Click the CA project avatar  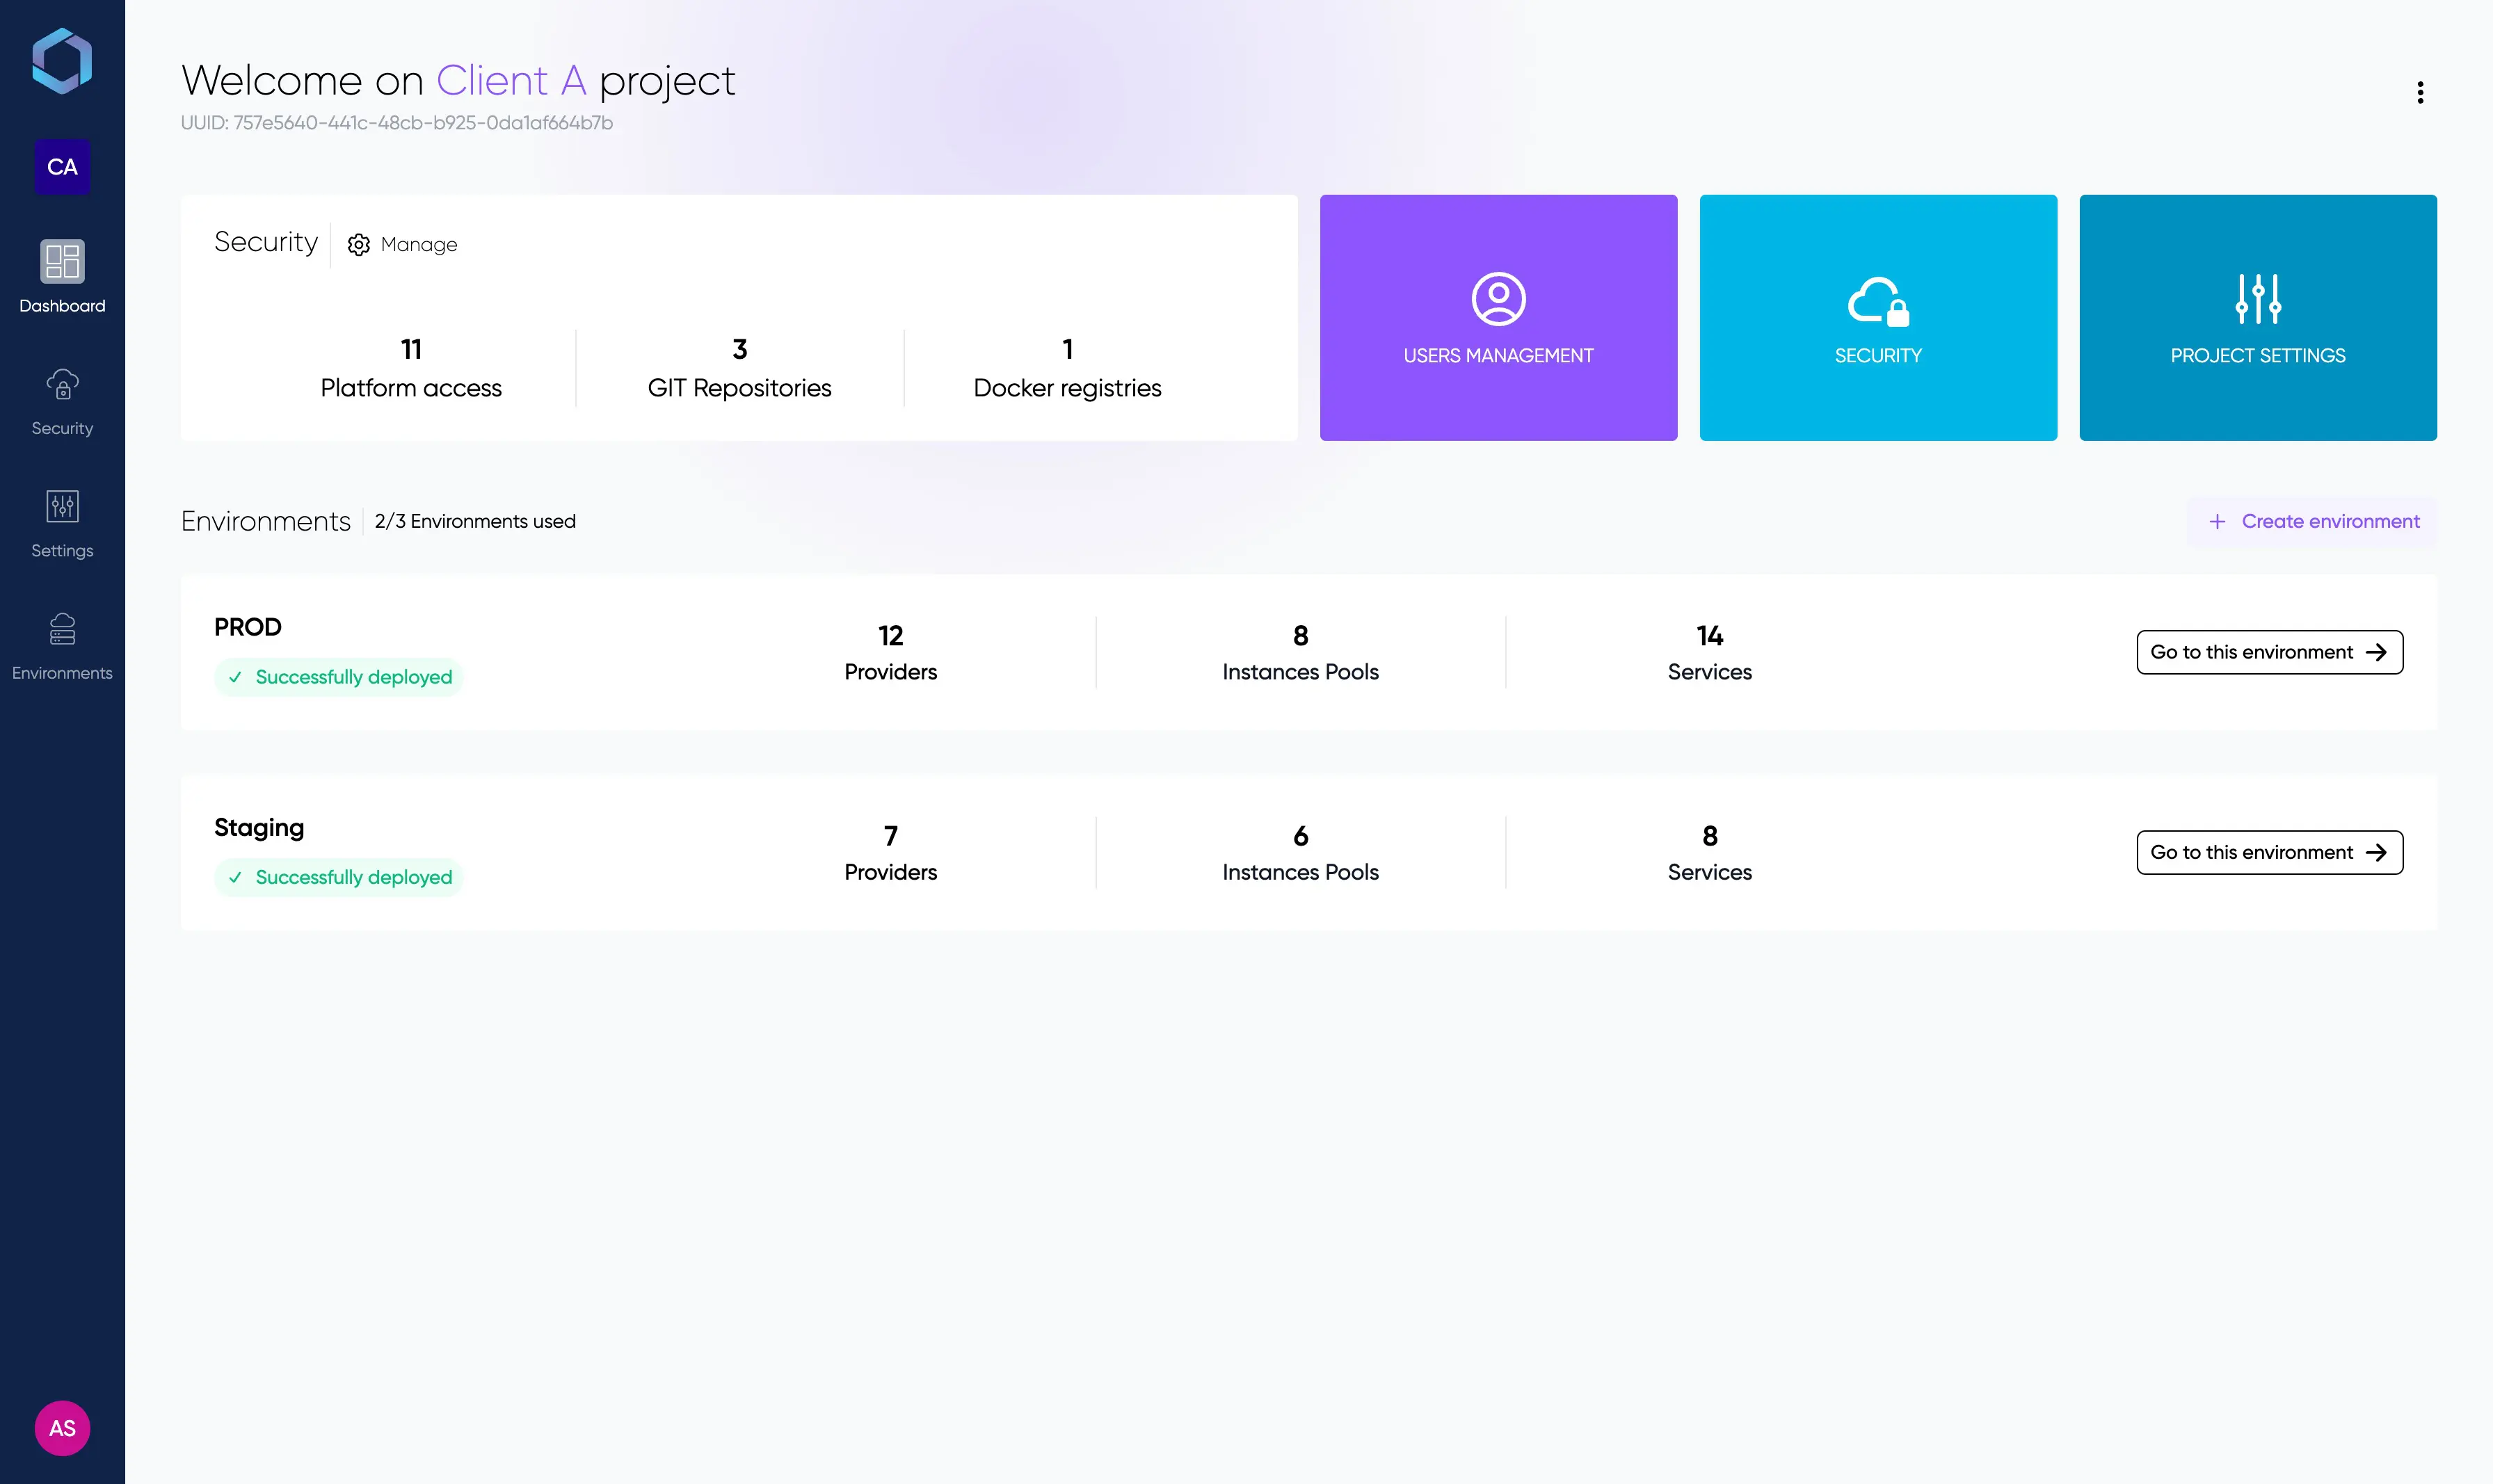coord(62,167)
